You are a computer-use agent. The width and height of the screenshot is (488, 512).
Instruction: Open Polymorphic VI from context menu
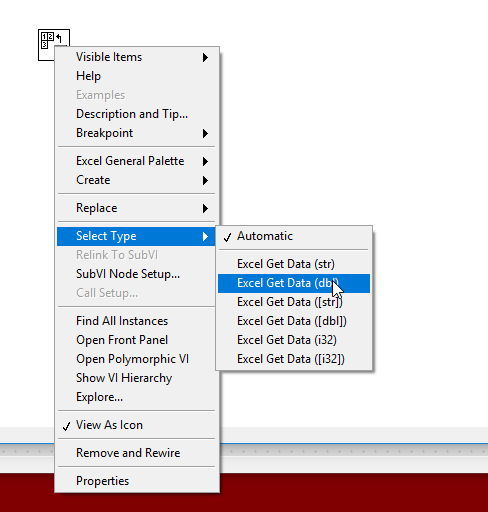[x=137, y=359]
